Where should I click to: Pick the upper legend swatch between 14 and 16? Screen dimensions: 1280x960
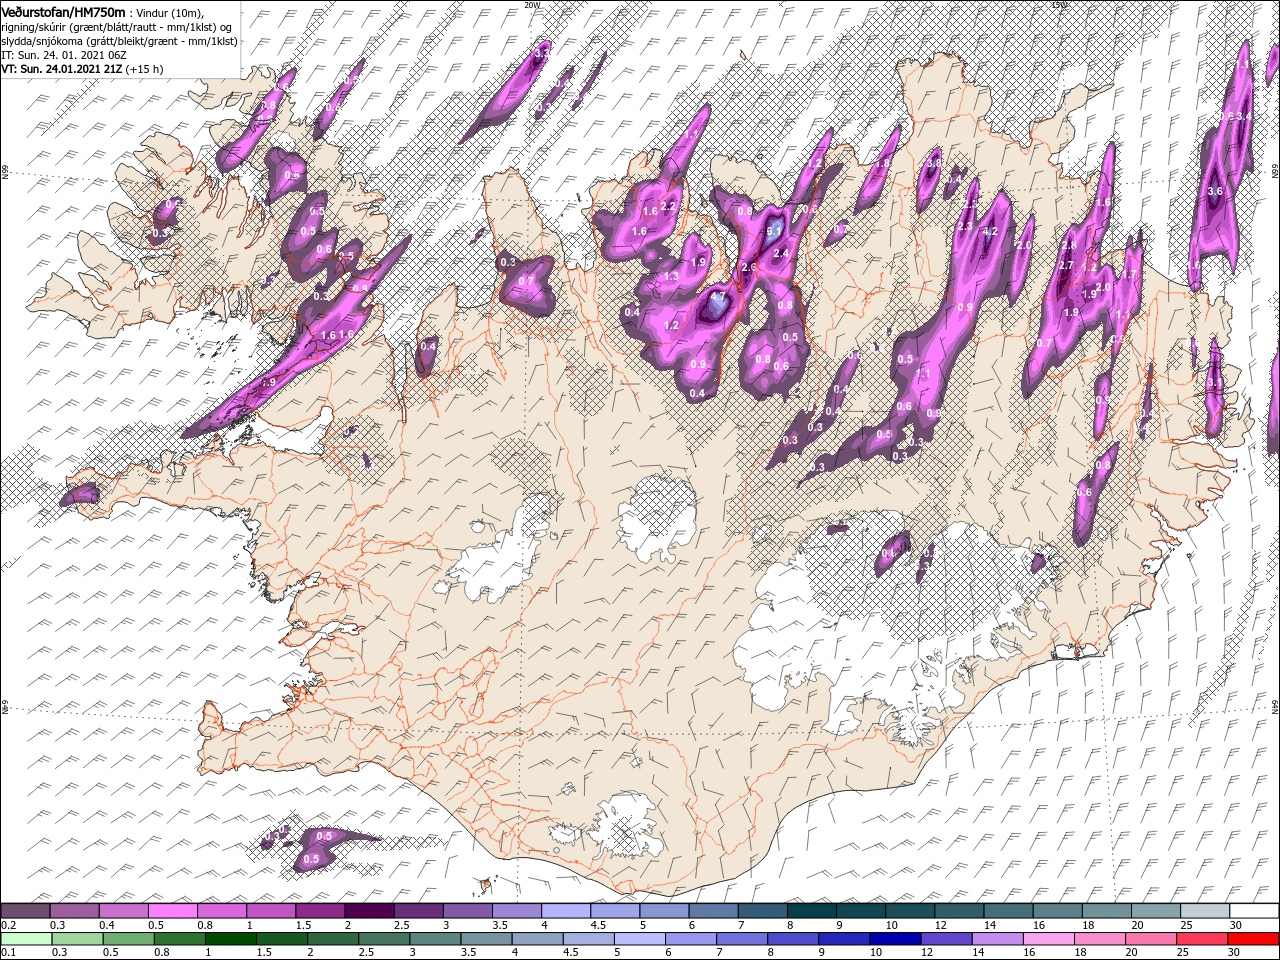click(x=1008, y=911)
